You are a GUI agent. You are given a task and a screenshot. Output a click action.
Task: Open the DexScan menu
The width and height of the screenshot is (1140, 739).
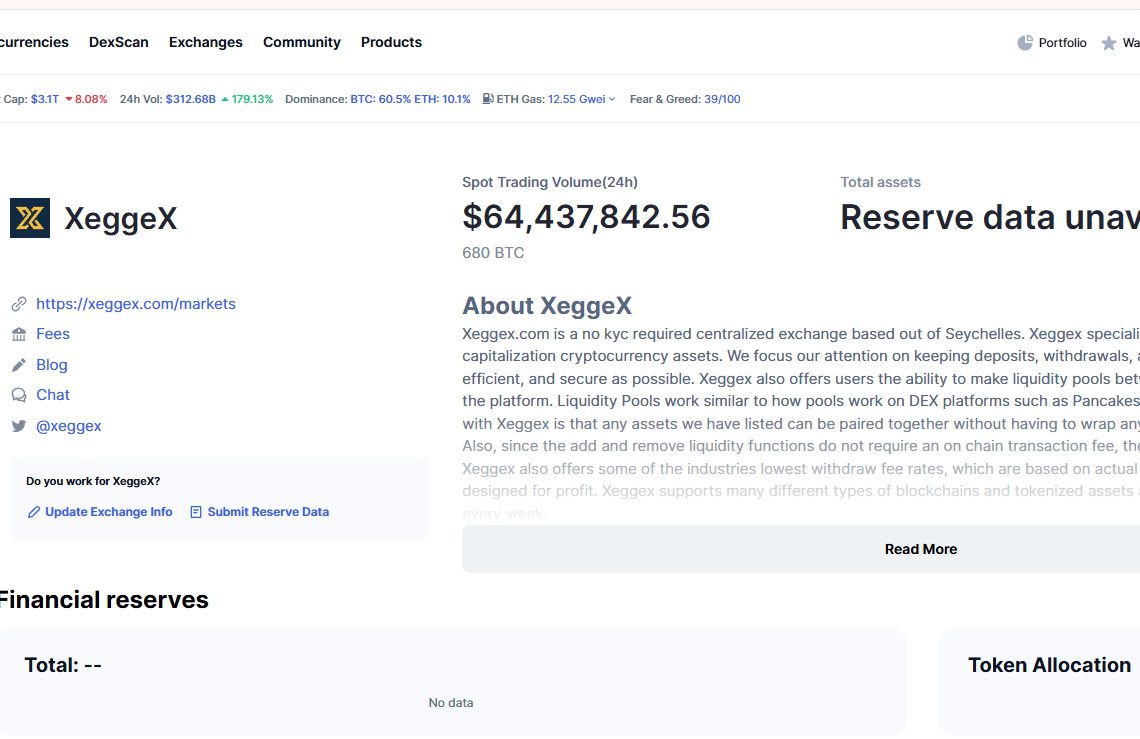click(x=118, y=42)
